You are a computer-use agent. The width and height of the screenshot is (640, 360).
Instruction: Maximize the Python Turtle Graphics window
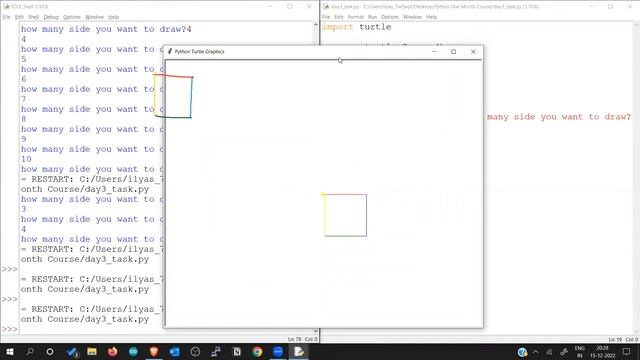453,51
